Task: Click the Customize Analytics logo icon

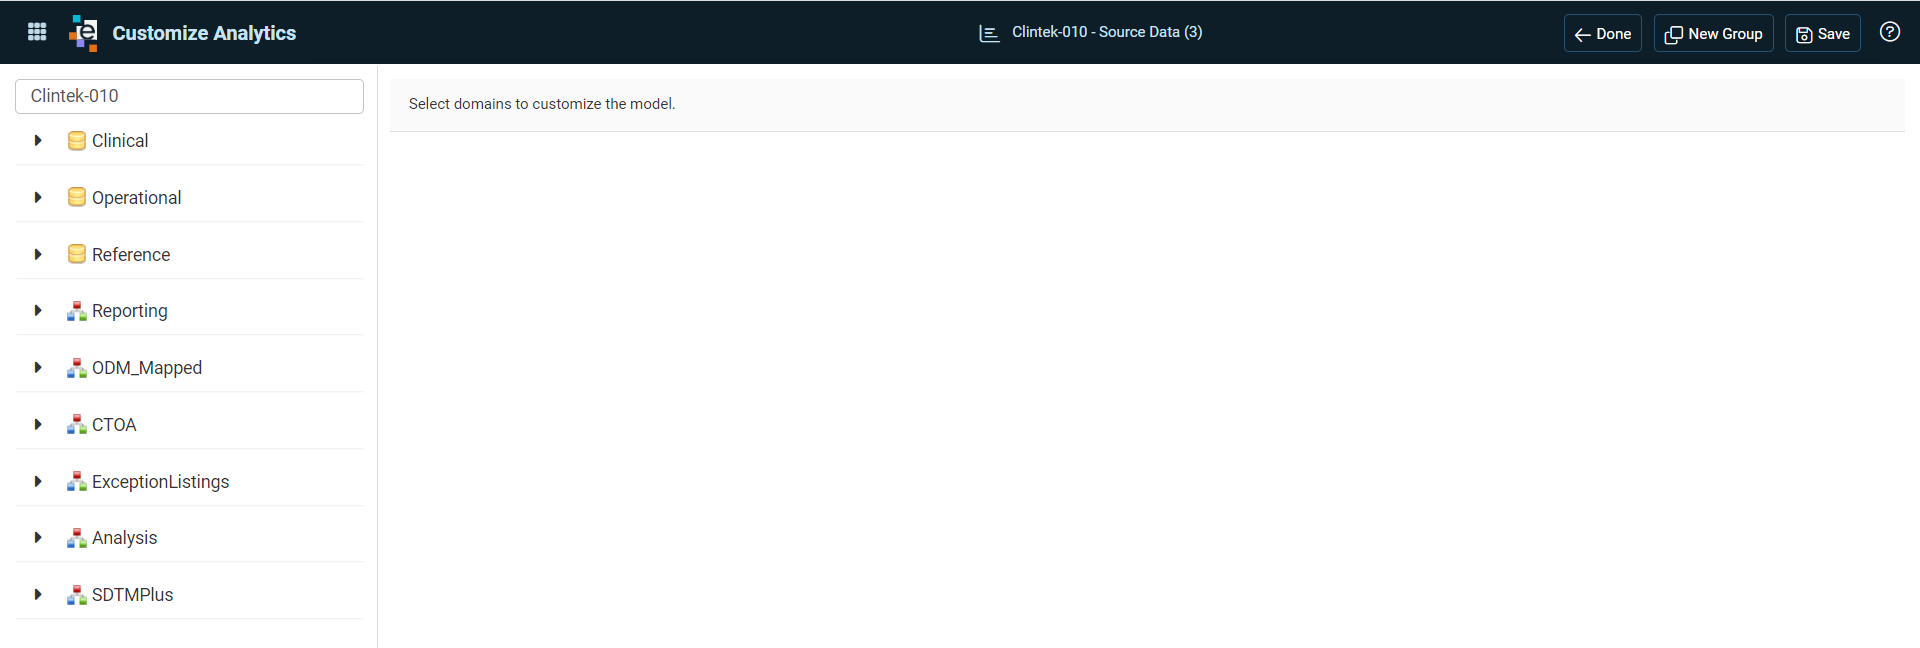Action: [x=84, y=33]
